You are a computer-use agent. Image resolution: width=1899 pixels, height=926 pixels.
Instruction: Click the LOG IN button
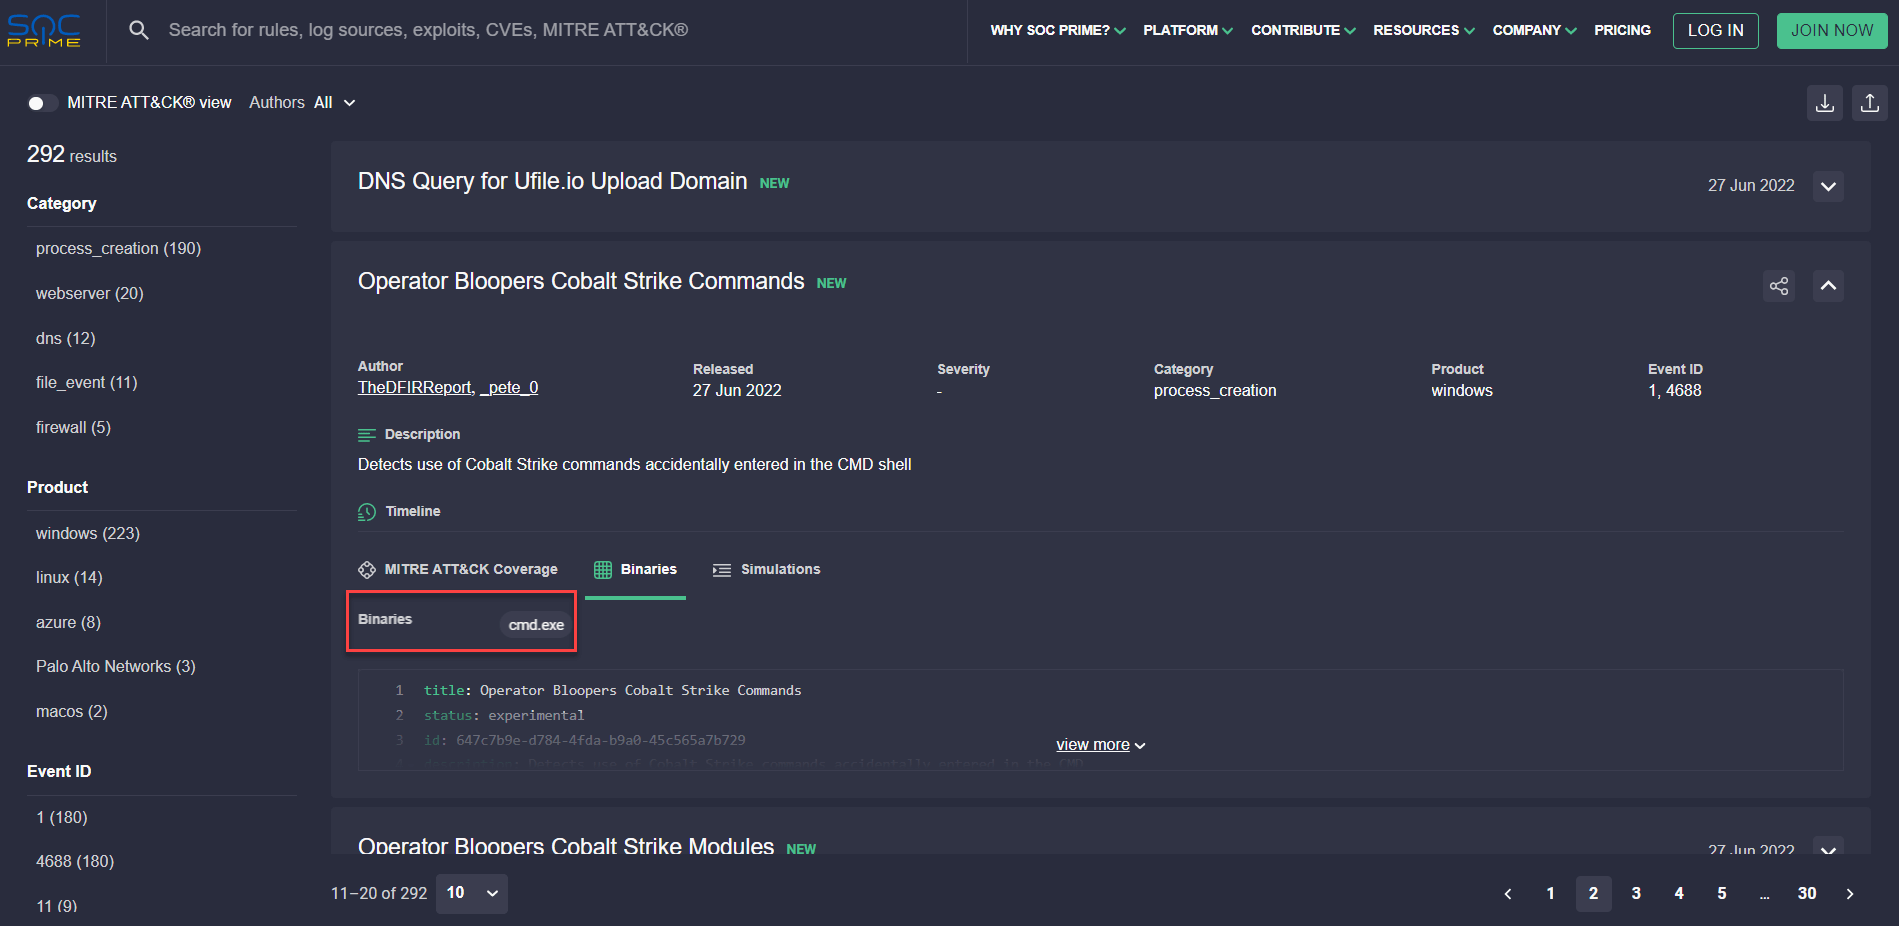pyautogui.click(x=1715, y=30)
